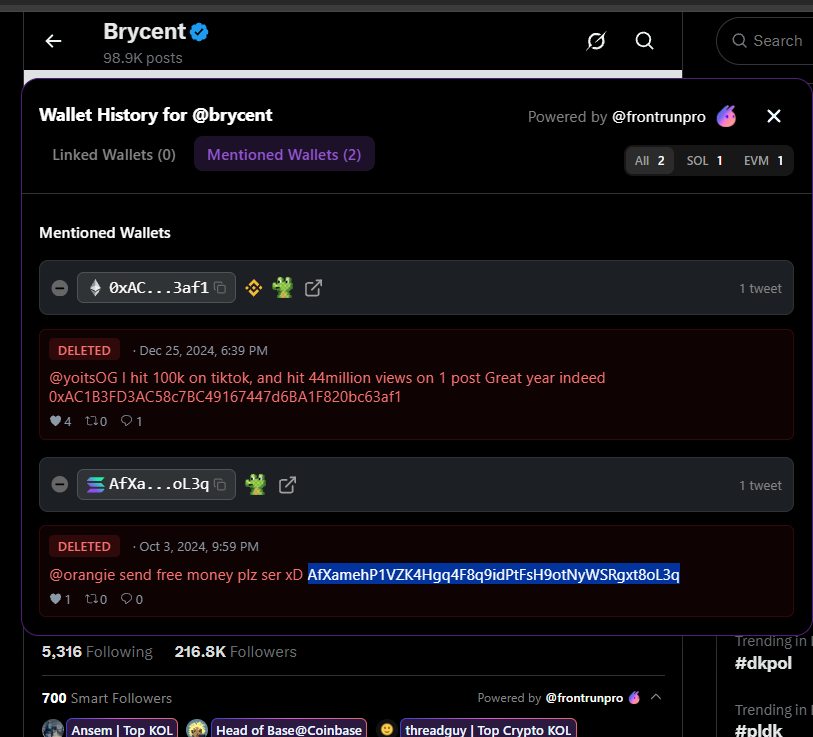The width and height of the screenshot is (813, 737).
Task: Filter wallets by All 2
Action: [650, 161]
